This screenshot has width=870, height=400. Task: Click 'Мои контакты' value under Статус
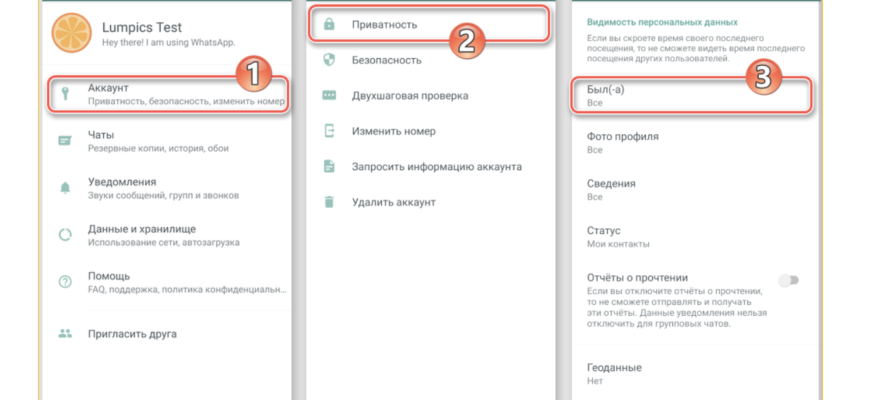click(x=618, y=244)
